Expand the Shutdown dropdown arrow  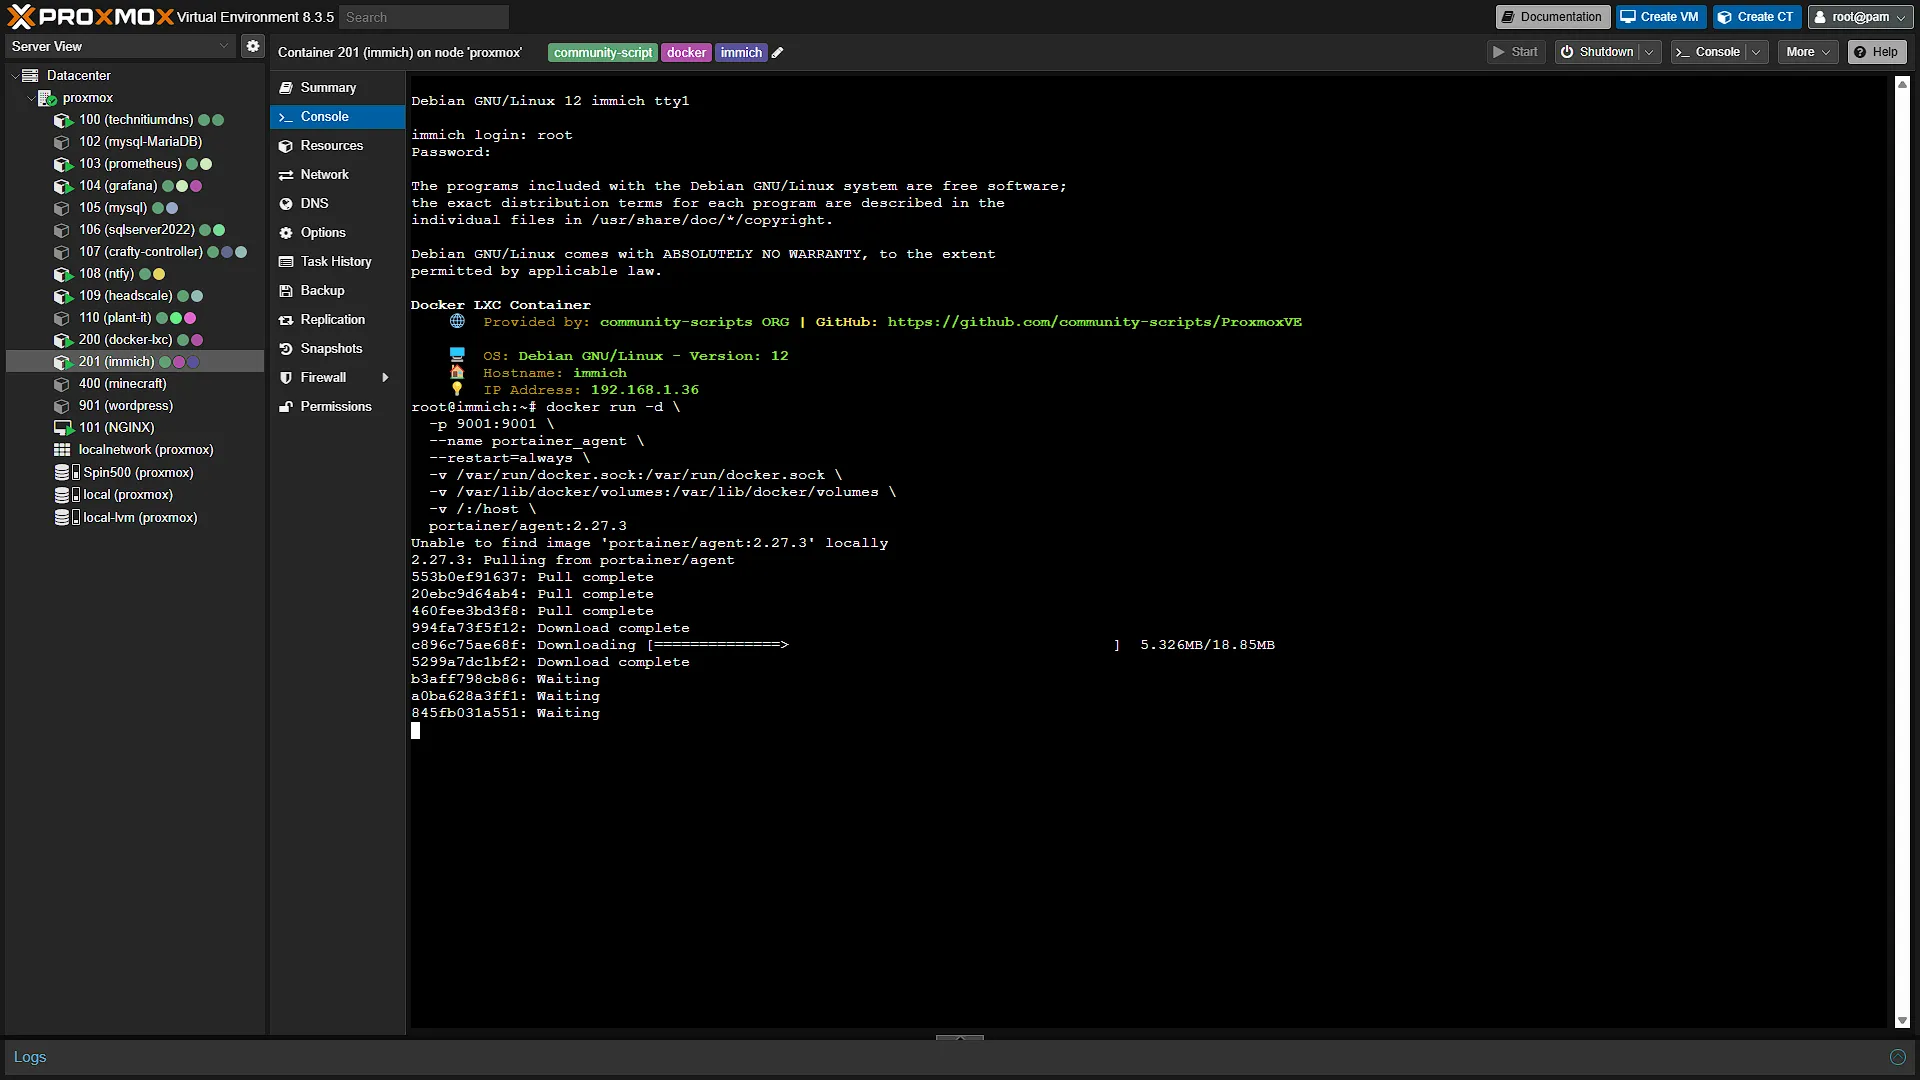(1649, 52)
